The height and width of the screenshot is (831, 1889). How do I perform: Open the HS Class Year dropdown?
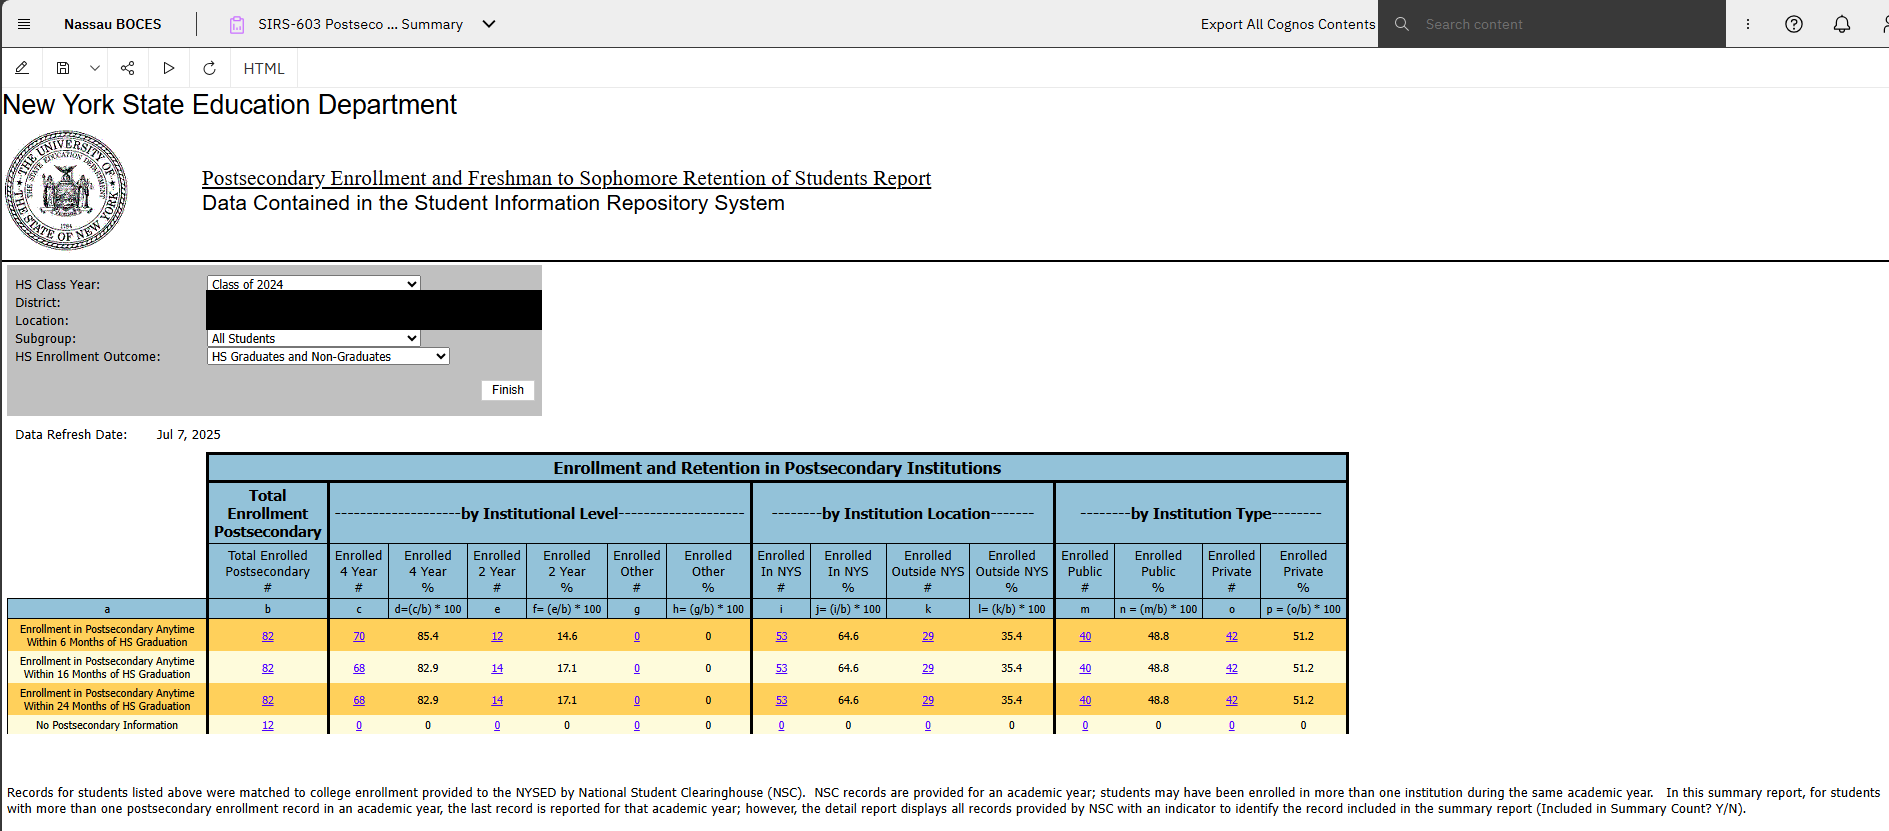click(x=314, y=284)
